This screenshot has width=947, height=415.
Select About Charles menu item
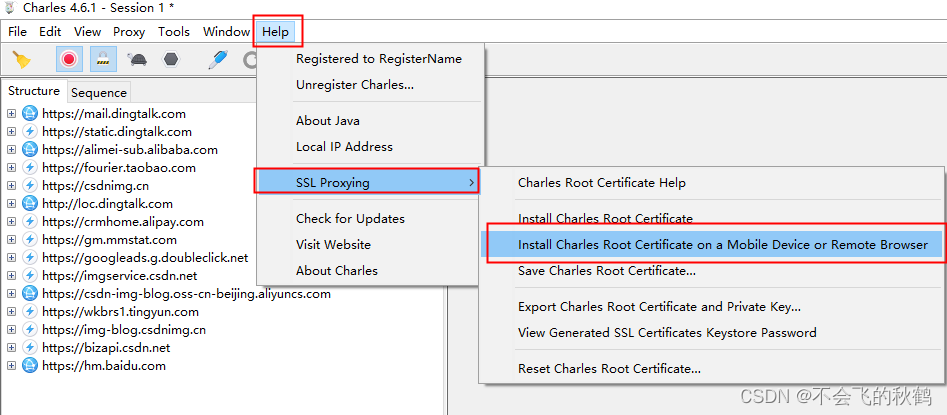pyautogui.click(x=337, y=271)
